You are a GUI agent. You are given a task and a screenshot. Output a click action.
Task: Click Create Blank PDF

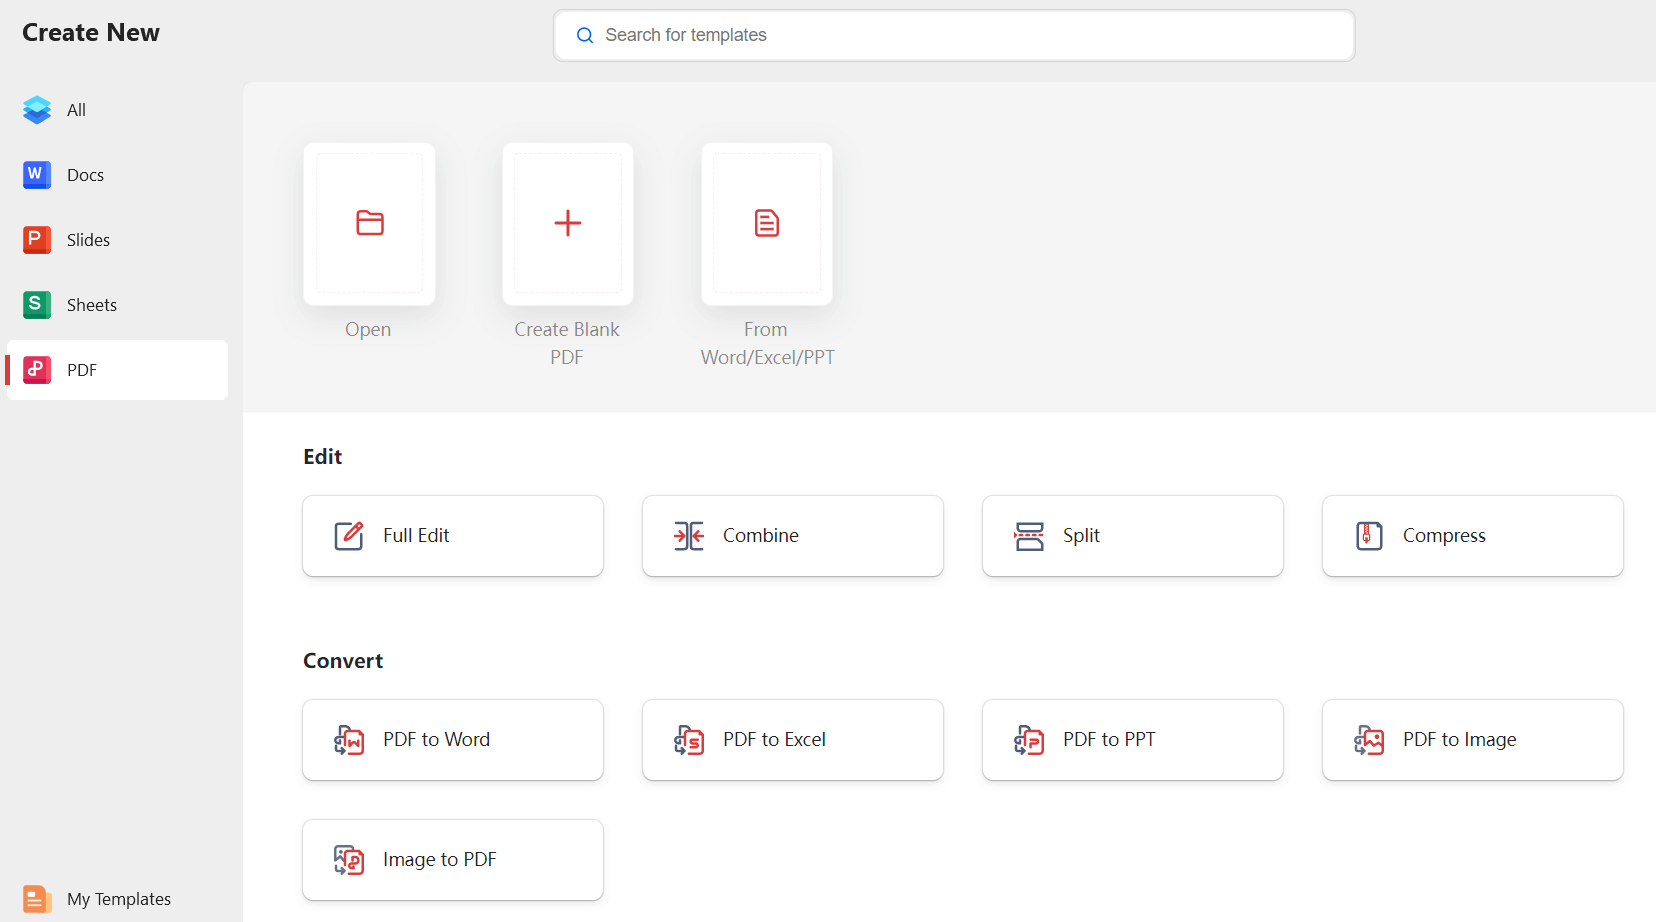coord(566,224)
